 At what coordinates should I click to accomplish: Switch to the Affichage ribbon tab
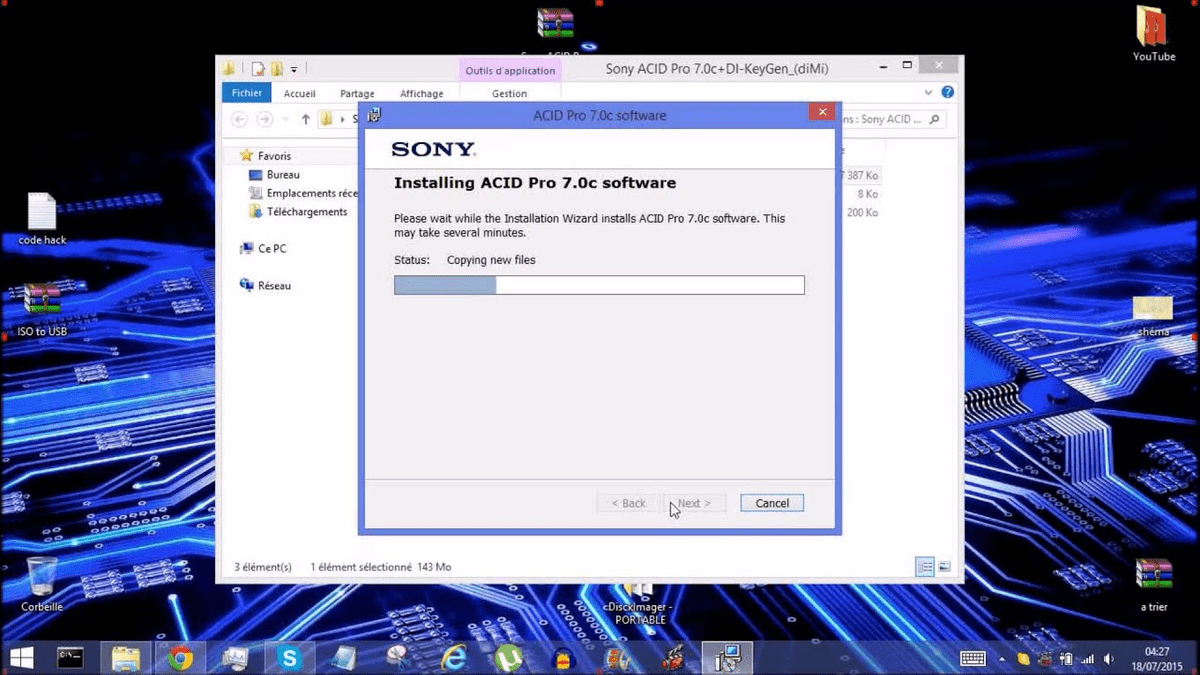[421, 93]
